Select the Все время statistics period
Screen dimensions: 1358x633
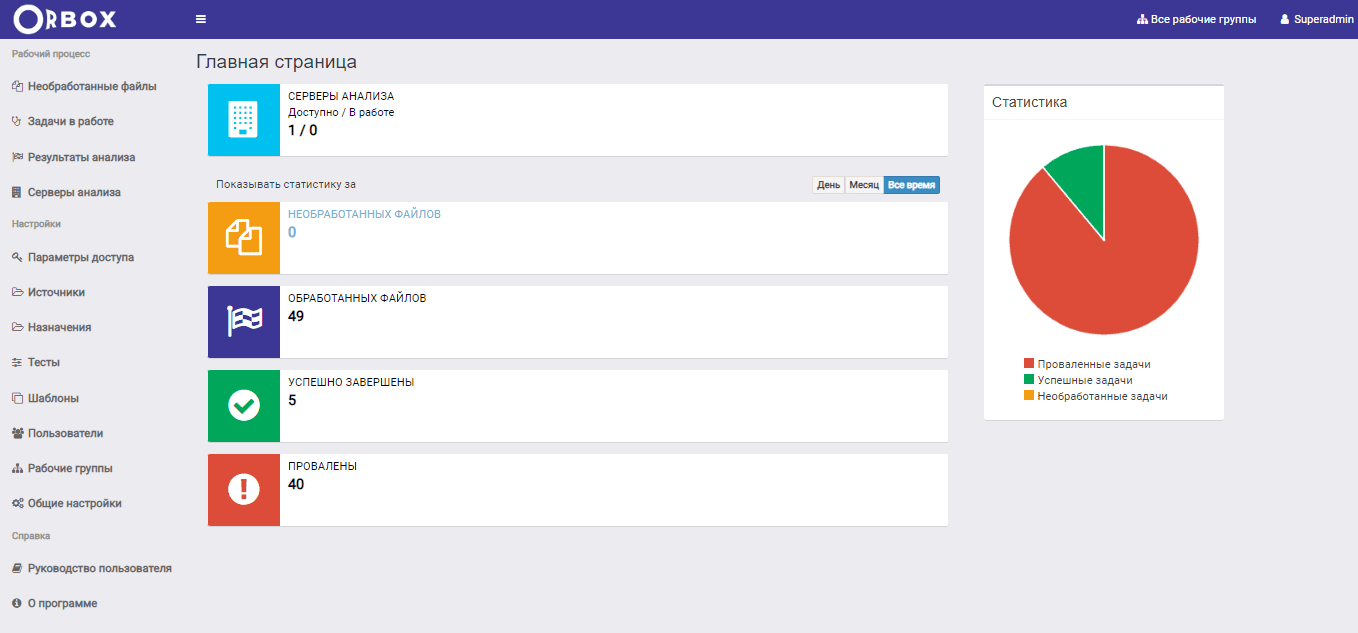click(x=912, y=185)
